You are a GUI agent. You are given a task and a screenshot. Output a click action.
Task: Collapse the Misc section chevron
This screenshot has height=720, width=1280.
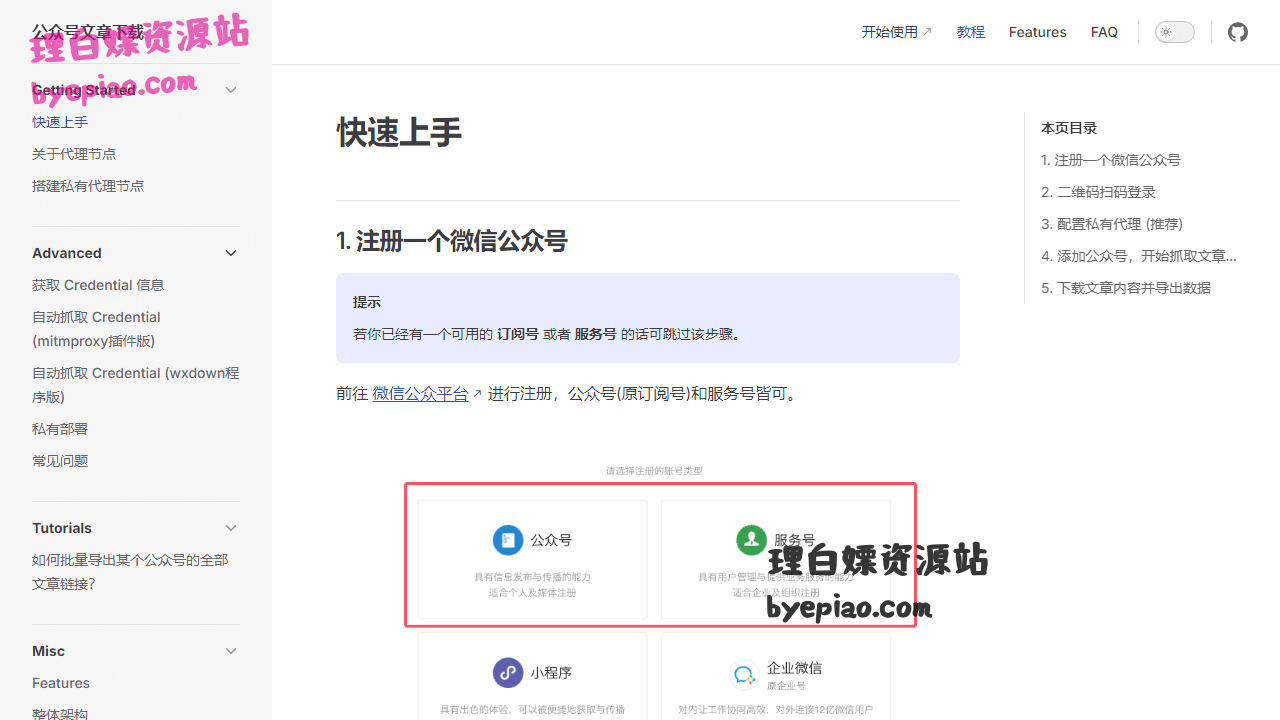(x=231, y=651)
